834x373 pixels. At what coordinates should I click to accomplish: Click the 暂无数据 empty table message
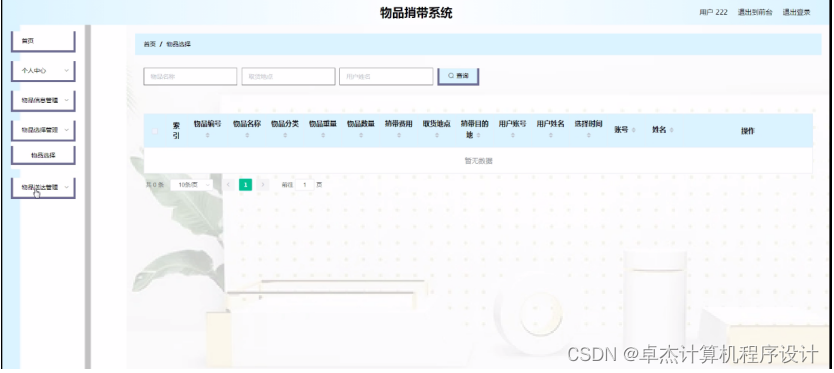tap(478, 161)
